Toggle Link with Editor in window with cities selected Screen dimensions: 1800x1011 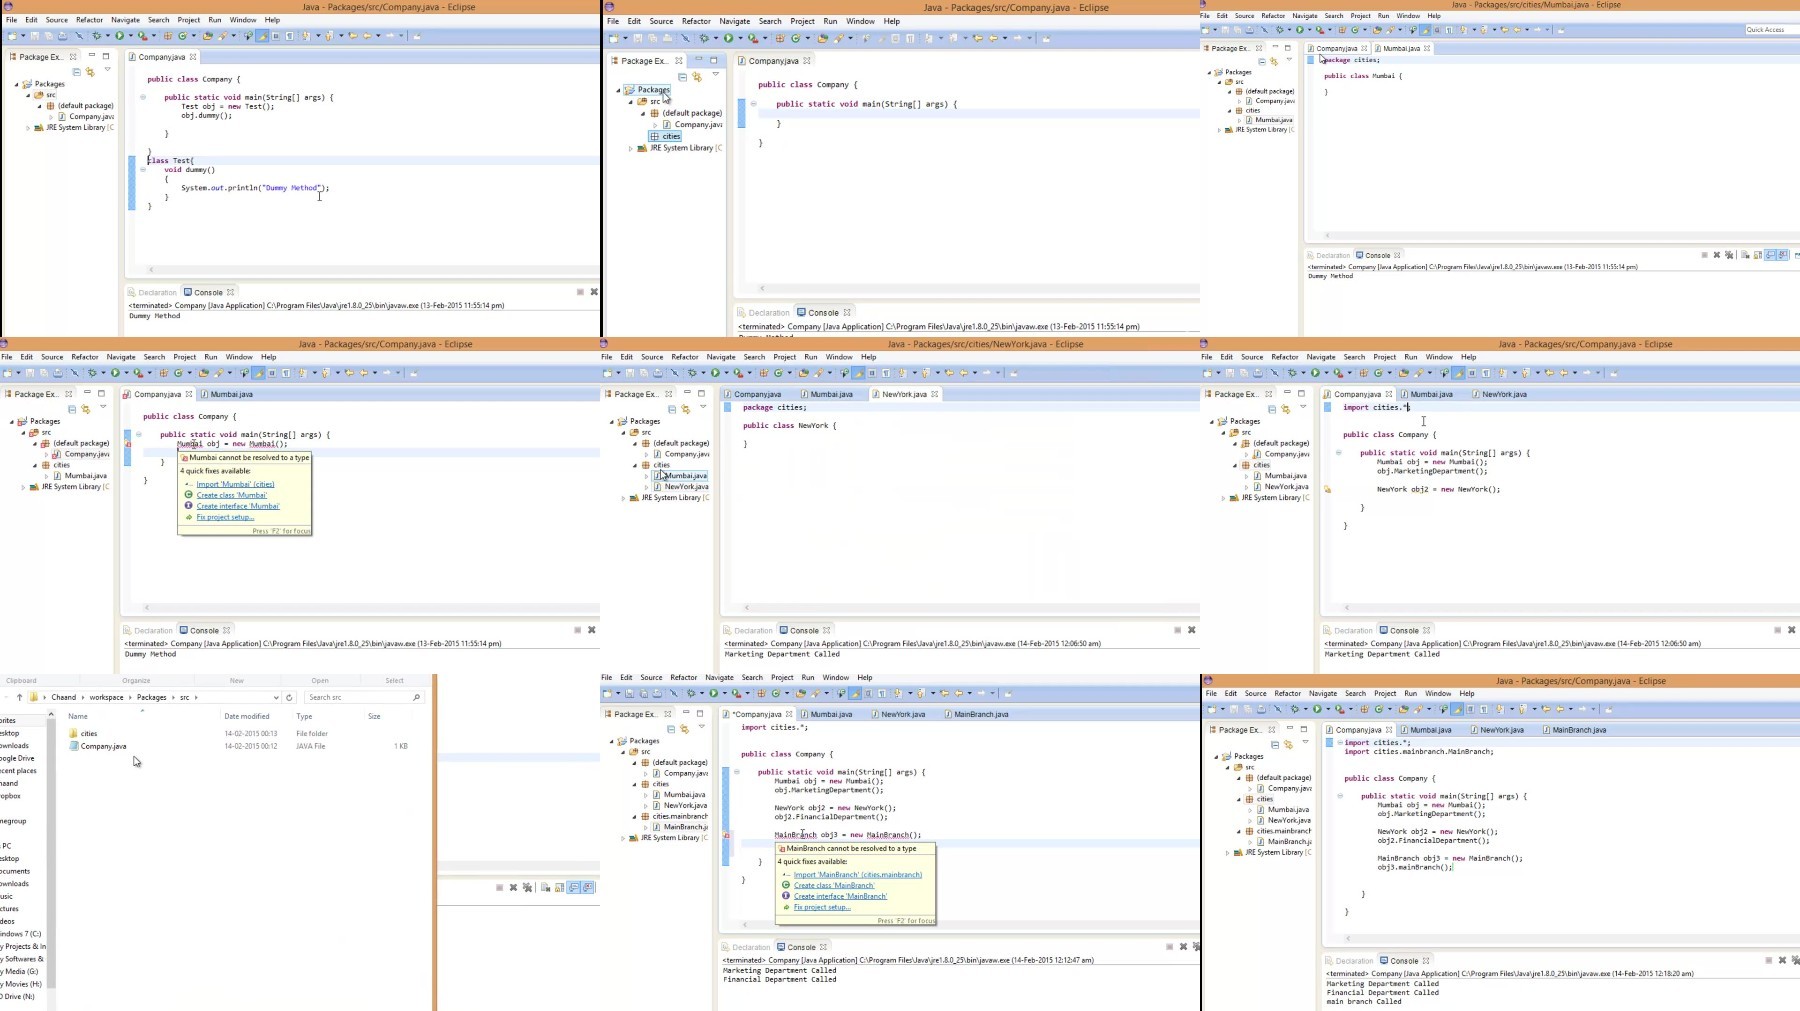[x=697, y=76]
